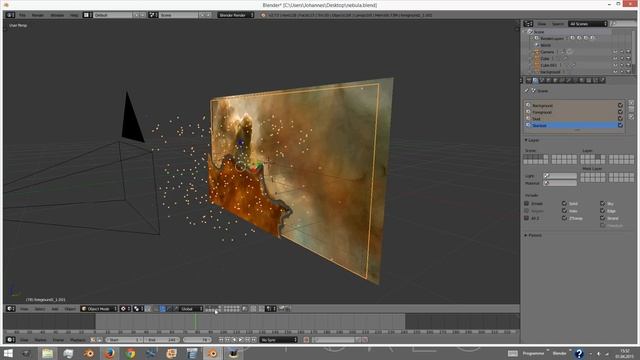Expand the Passes panel

[x=533, y=235]
